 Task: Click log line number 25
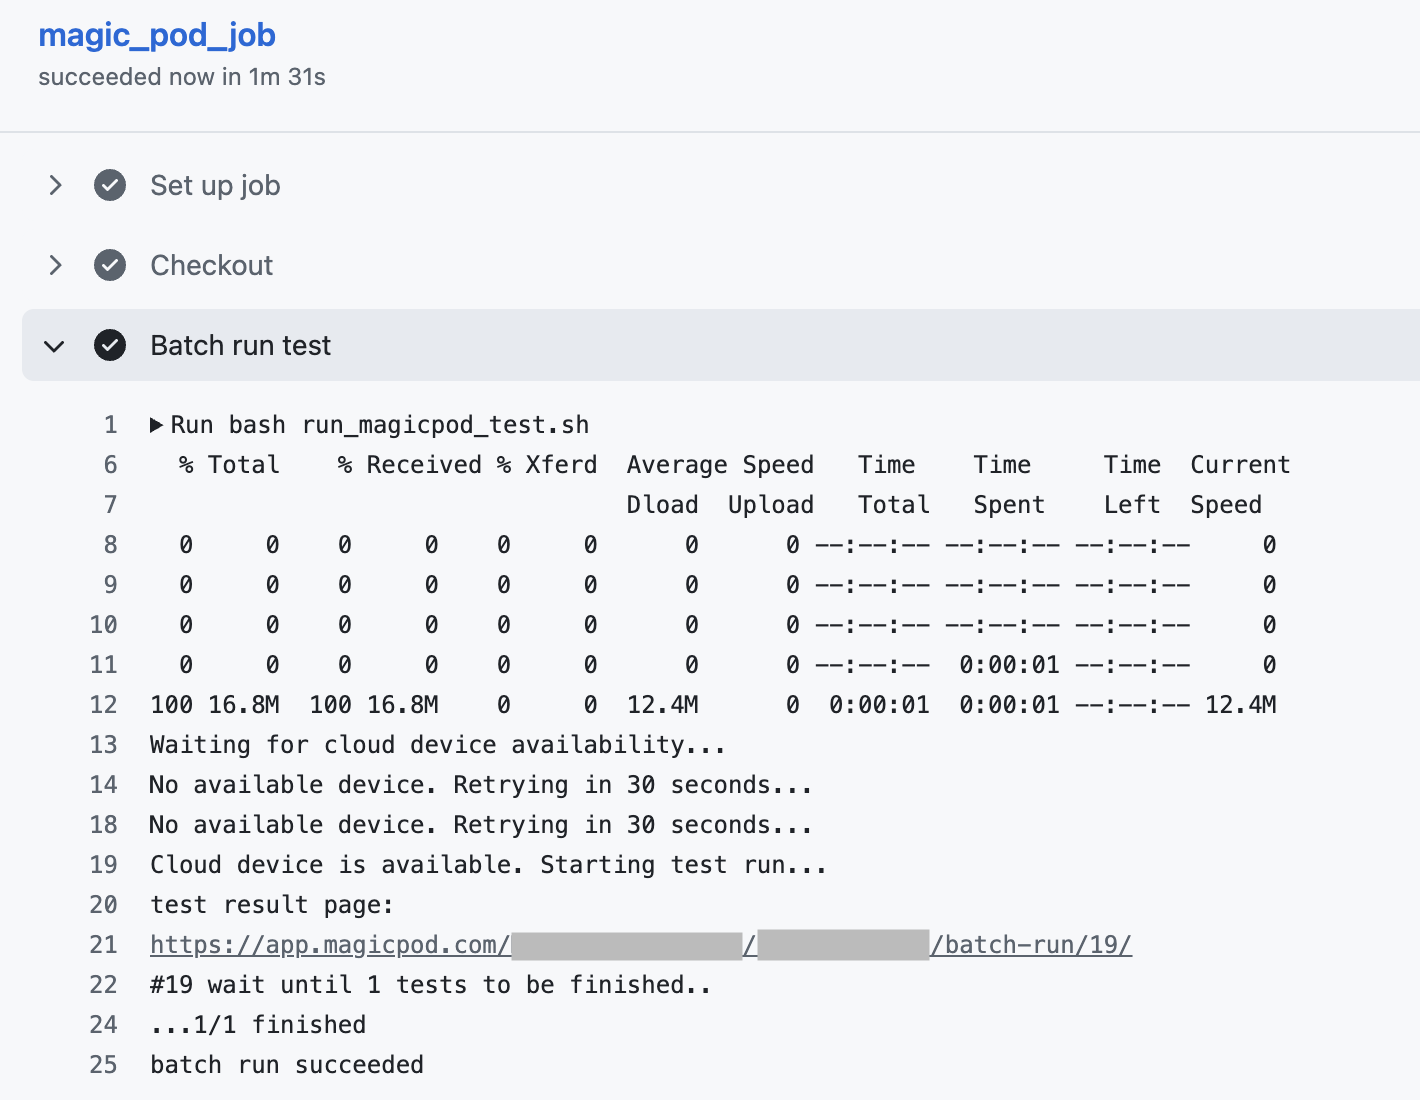[104, 1065]
